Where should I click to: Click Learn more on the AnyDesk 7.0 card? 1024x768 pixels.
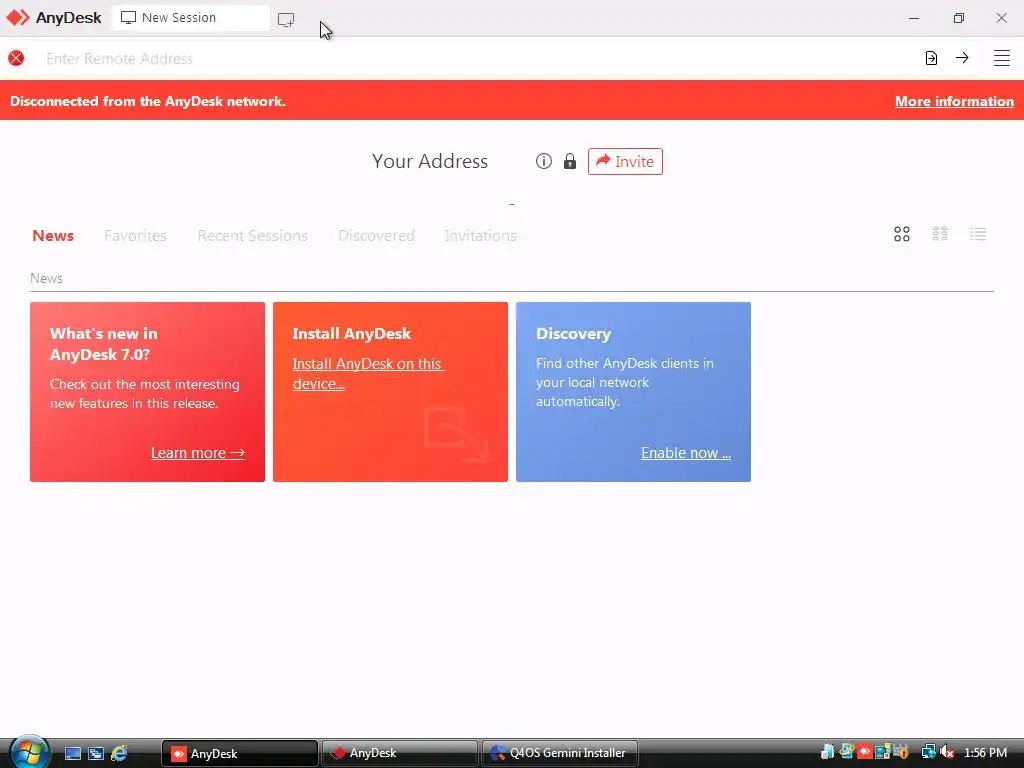[198, 453]
